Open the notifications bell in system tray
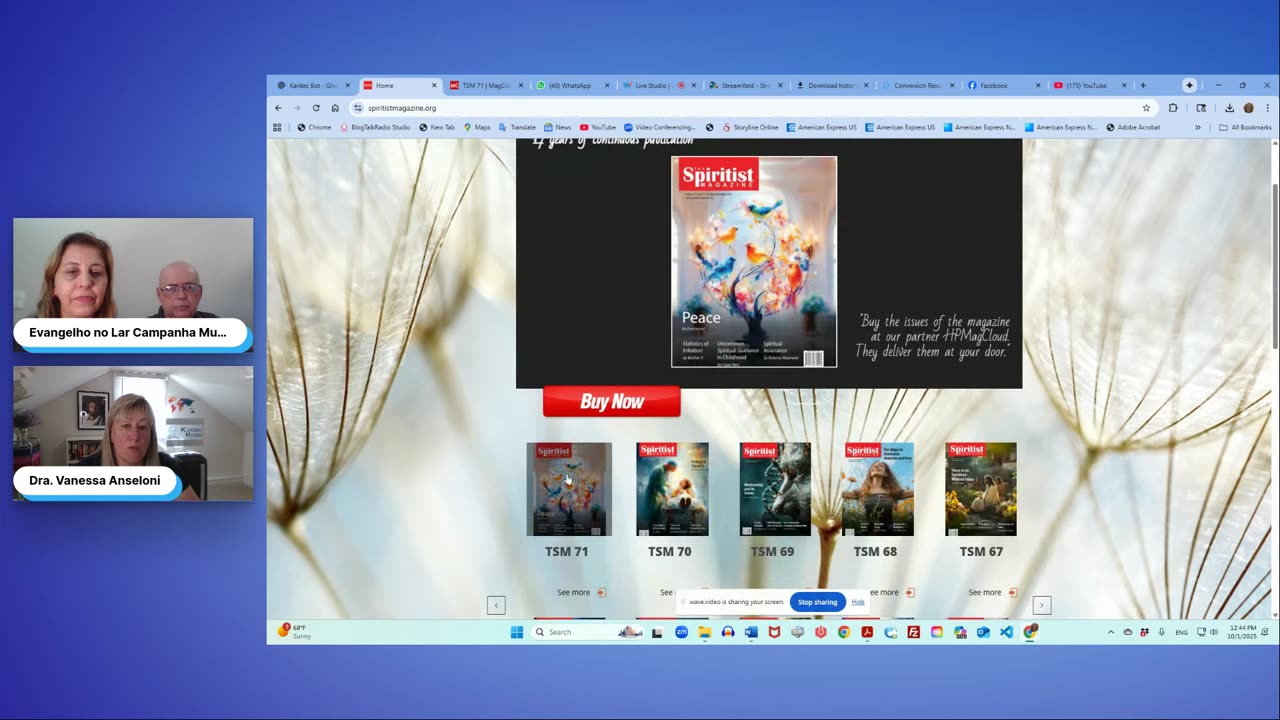The image size is (1280, 720). [x=1265, y=632]
